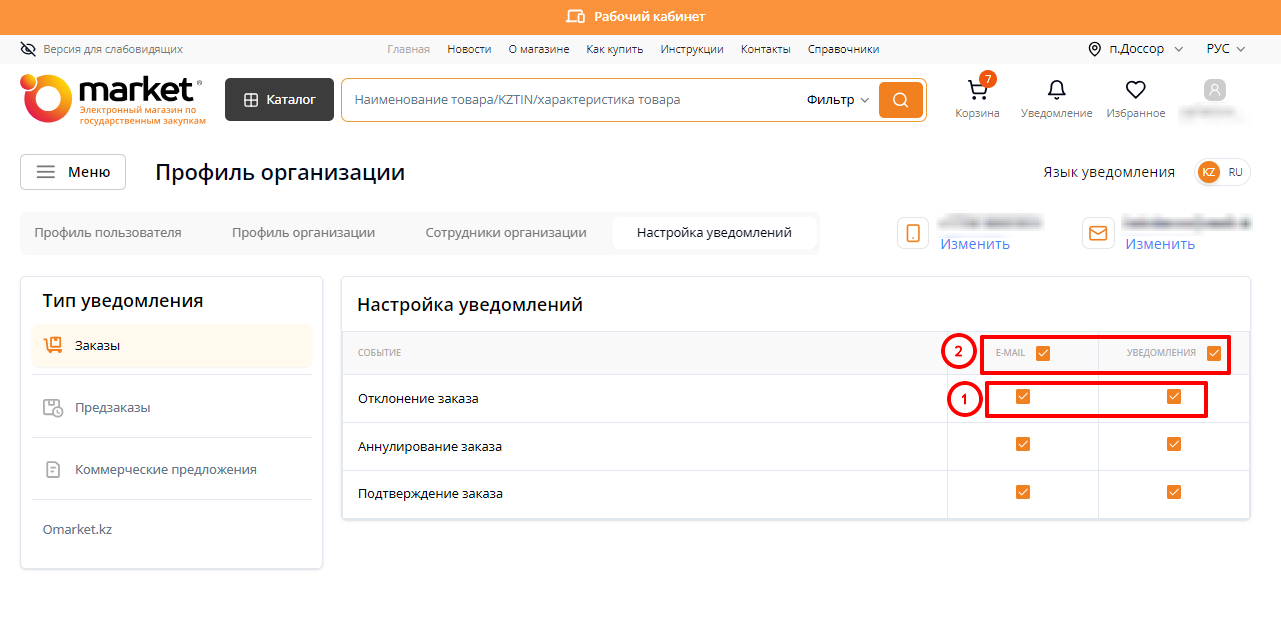
Task: Click the orange search magnifier button
Action: click(900, 100)
